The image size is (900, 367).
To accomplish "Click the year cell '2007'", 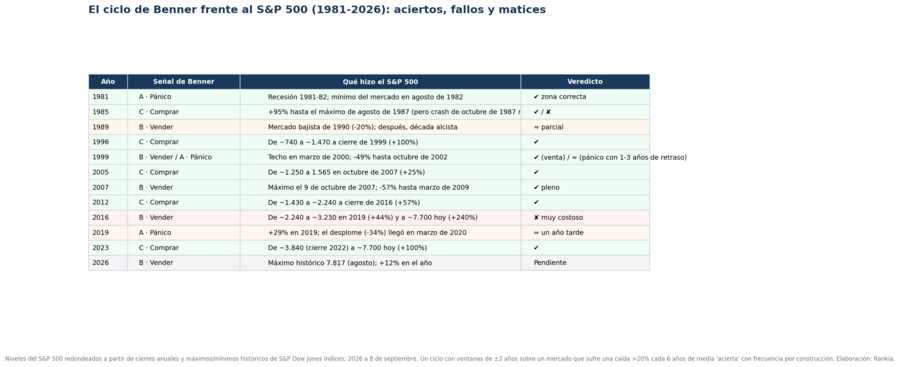I will click(x=108, y=187).
